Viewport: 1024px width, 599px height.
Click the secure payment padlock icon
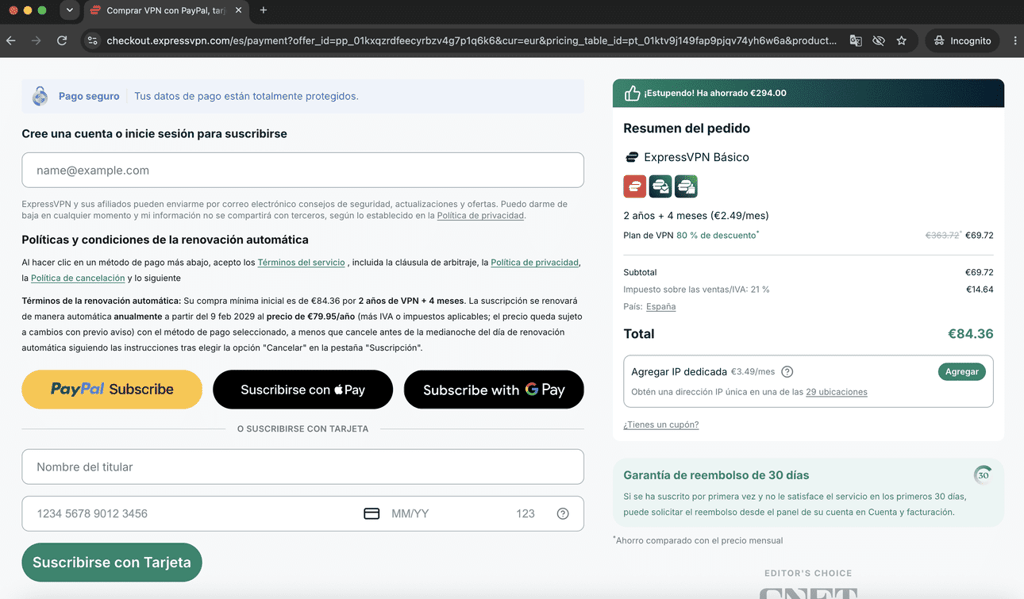(40, 96)
